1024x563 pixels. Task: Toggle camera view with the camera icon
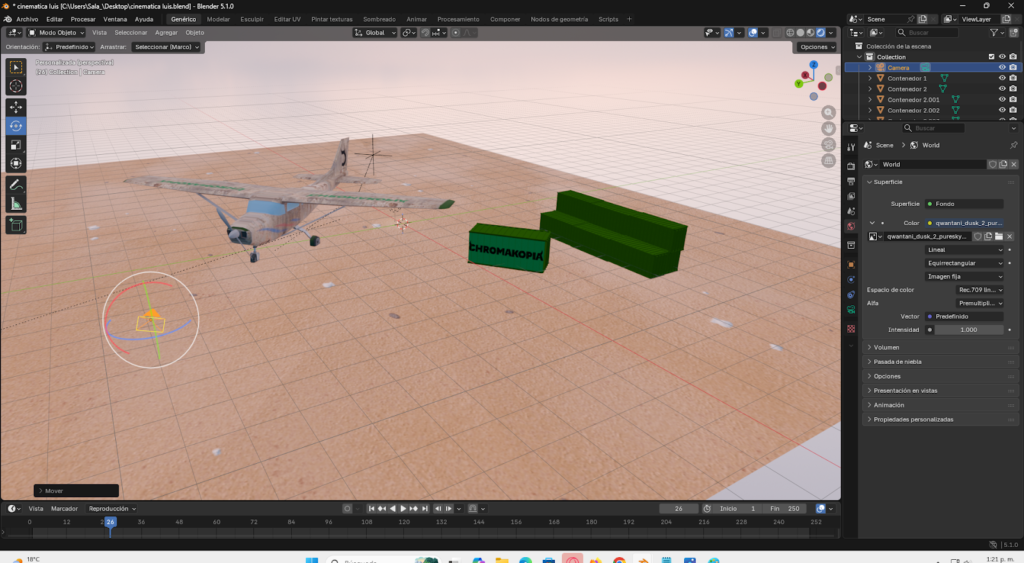point(828,144)
